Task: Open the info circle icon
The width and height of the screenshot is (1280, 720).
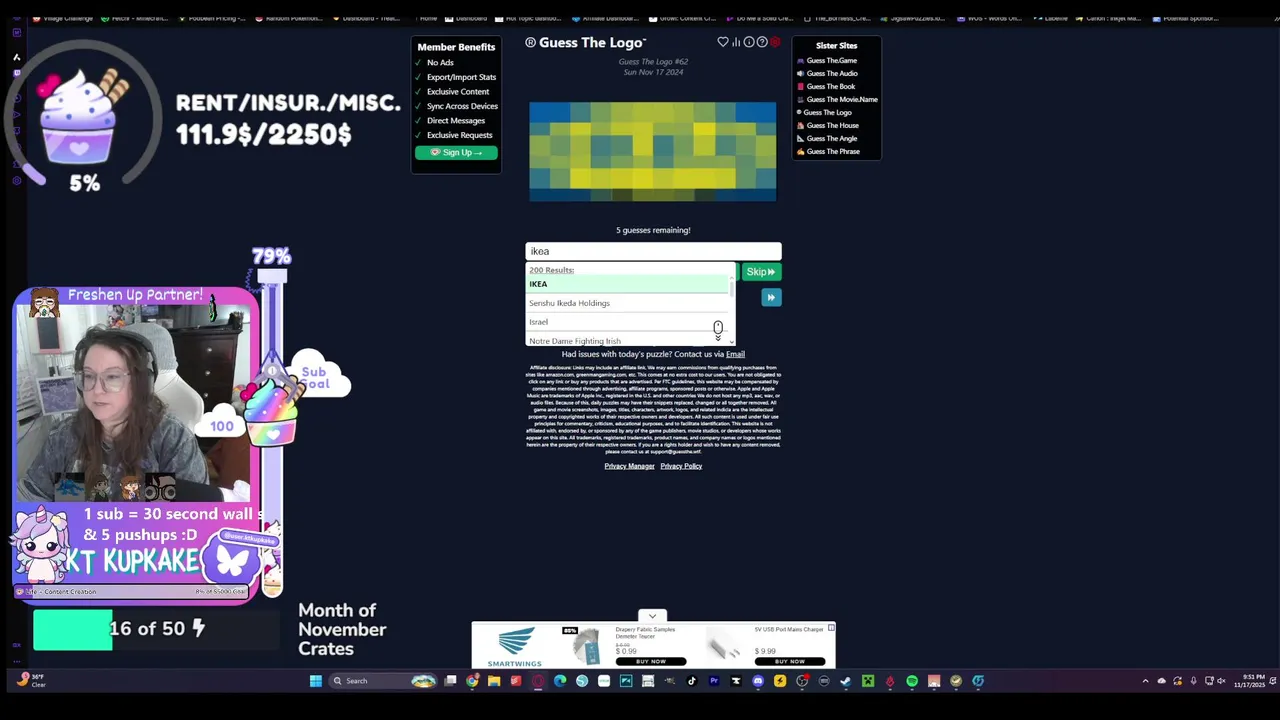Action: [x=749, y=42]
